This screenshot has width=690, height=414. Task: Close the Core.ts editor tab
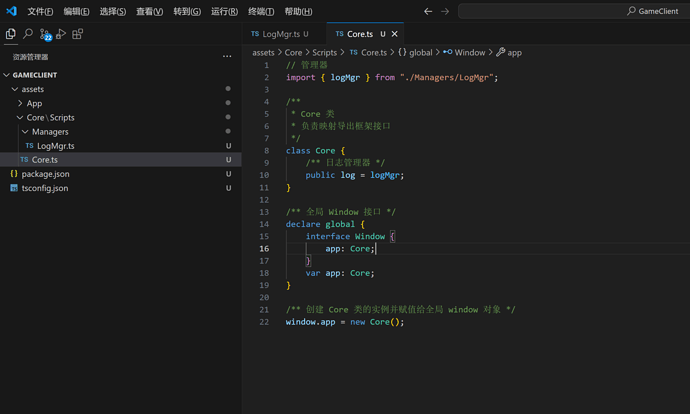click(395, 34)
